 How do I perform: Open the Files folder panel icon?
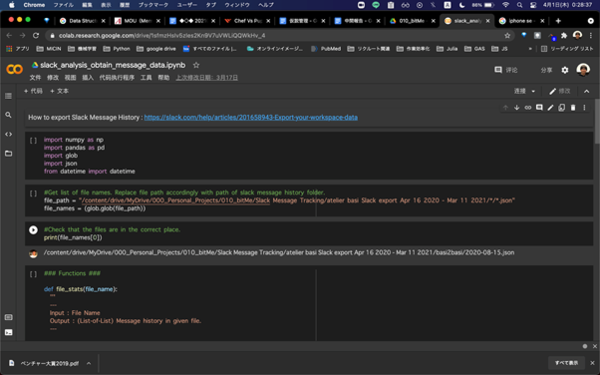click(x=8, y=153)
